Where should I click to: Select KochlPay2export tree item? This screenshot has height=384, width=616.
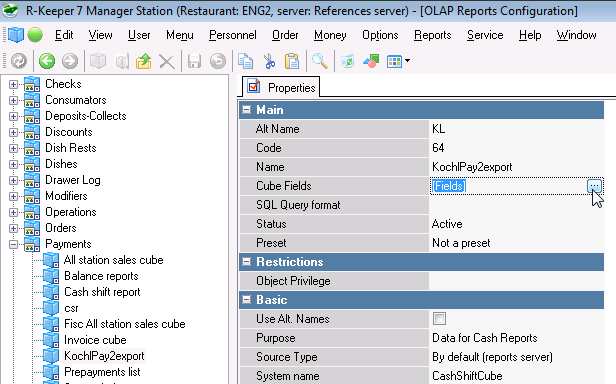click(104, 356)
